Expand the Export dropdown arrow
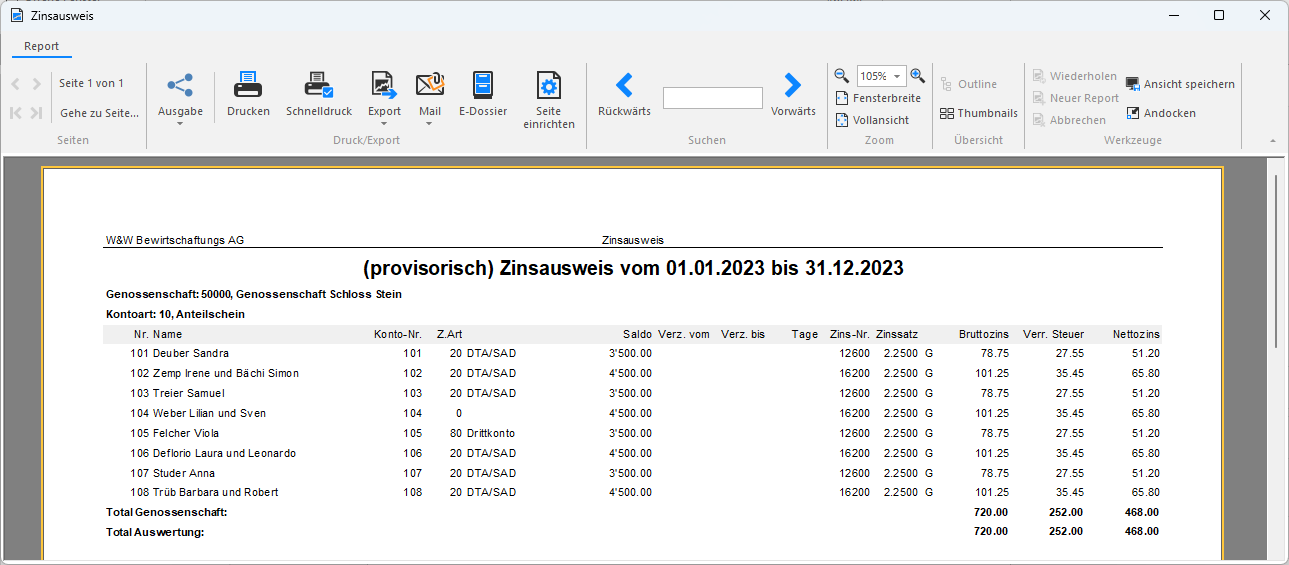Screen dimensions: 1289x565 point(384,124)
